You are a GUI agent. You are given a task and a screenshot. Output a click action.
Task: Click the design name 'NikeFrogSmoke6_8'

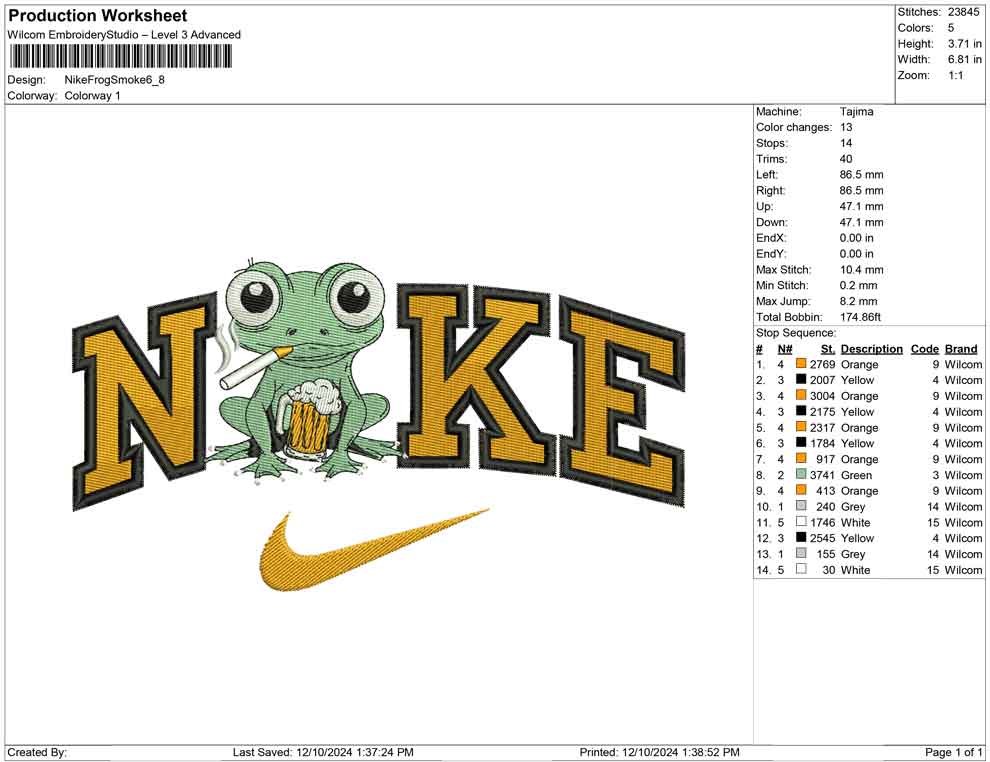114,80
